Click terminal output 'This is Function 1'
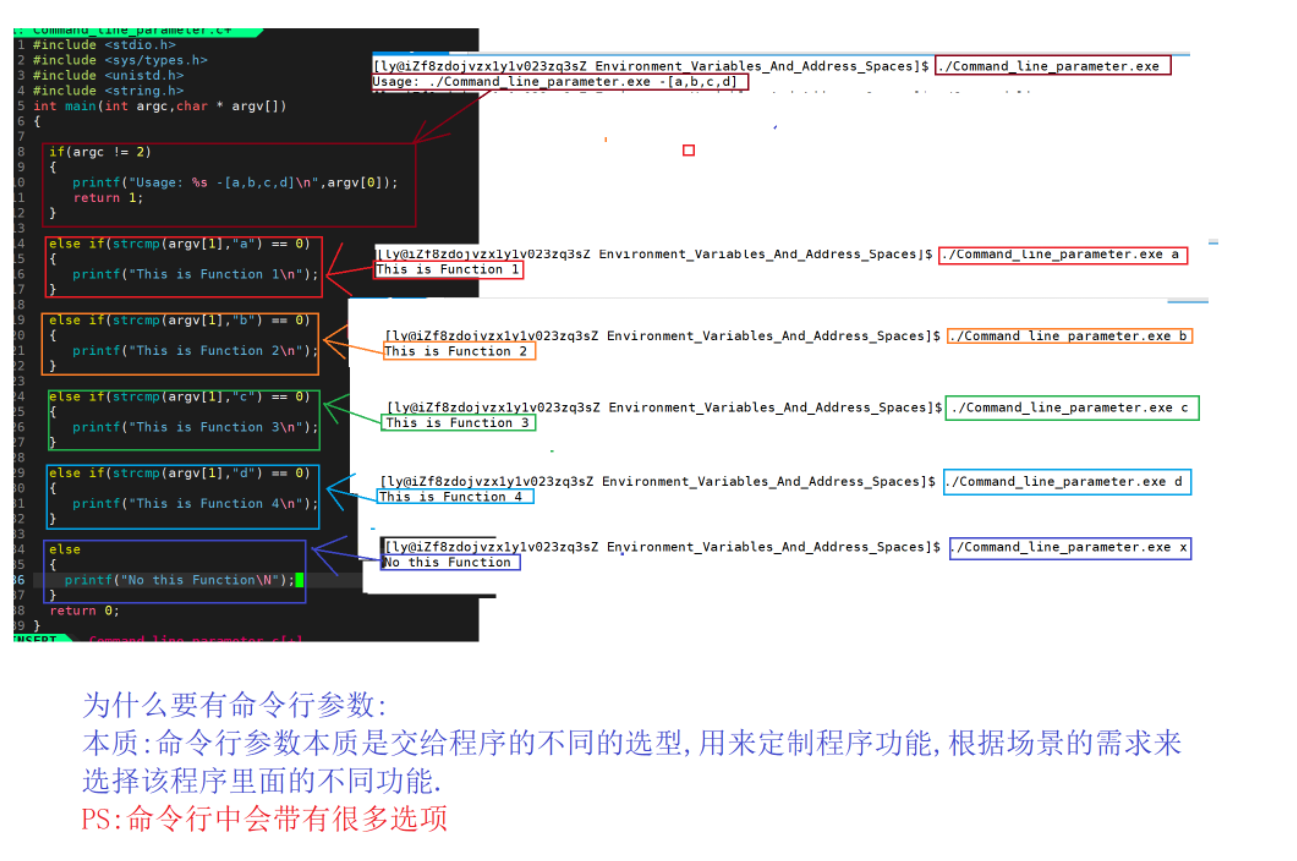The width and height of the screenshot is (1297, 861). (x=448, y=270)
